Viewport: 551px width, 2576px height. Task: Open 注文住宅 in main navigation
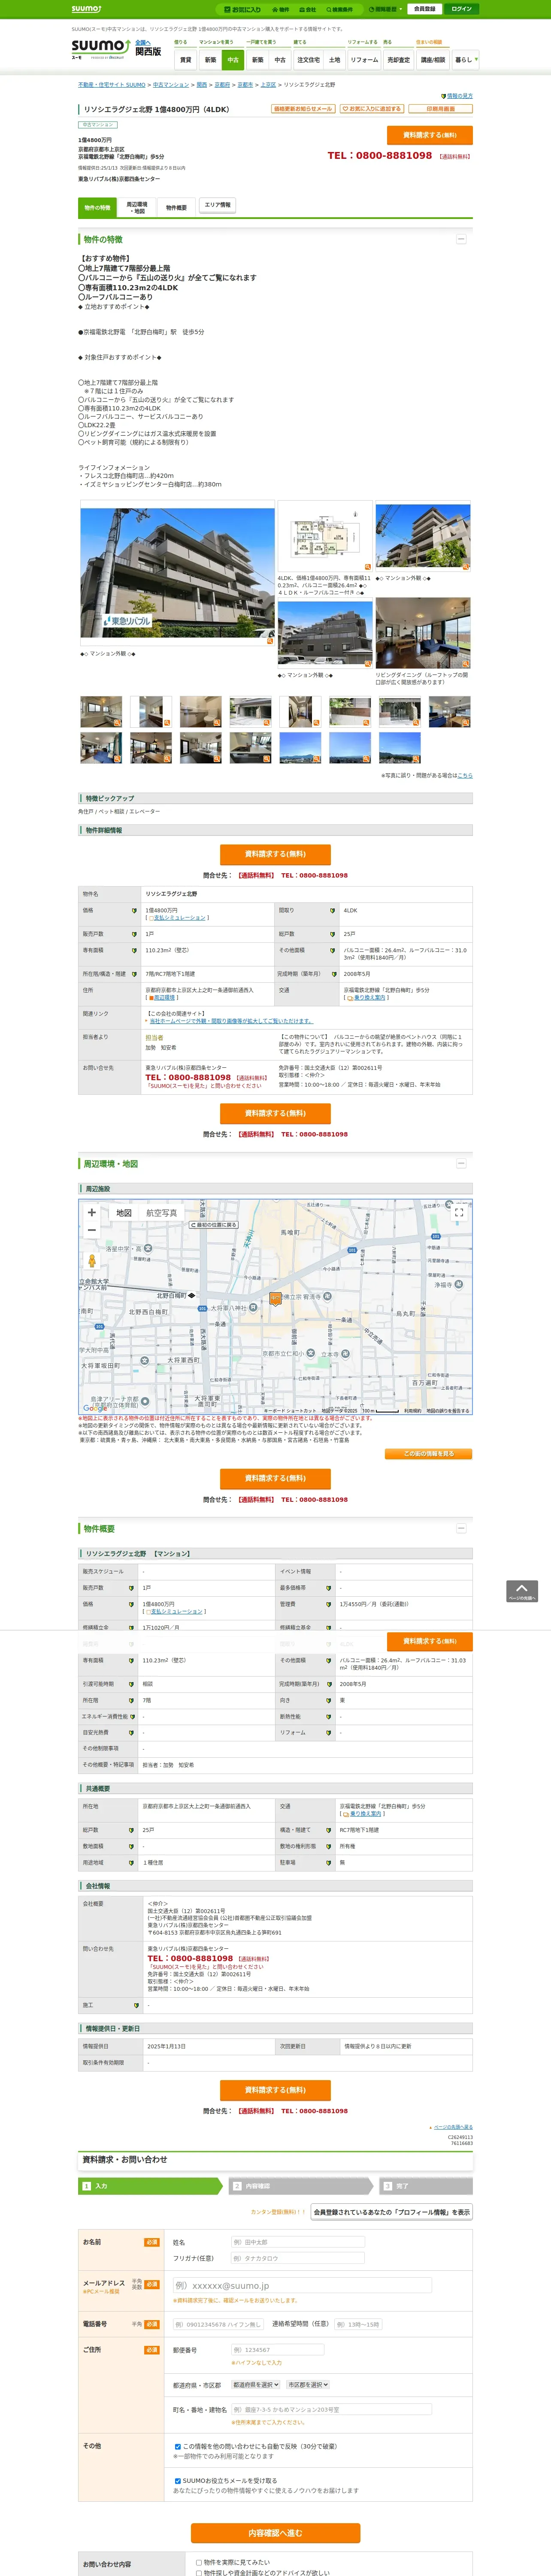click(308, 60)
